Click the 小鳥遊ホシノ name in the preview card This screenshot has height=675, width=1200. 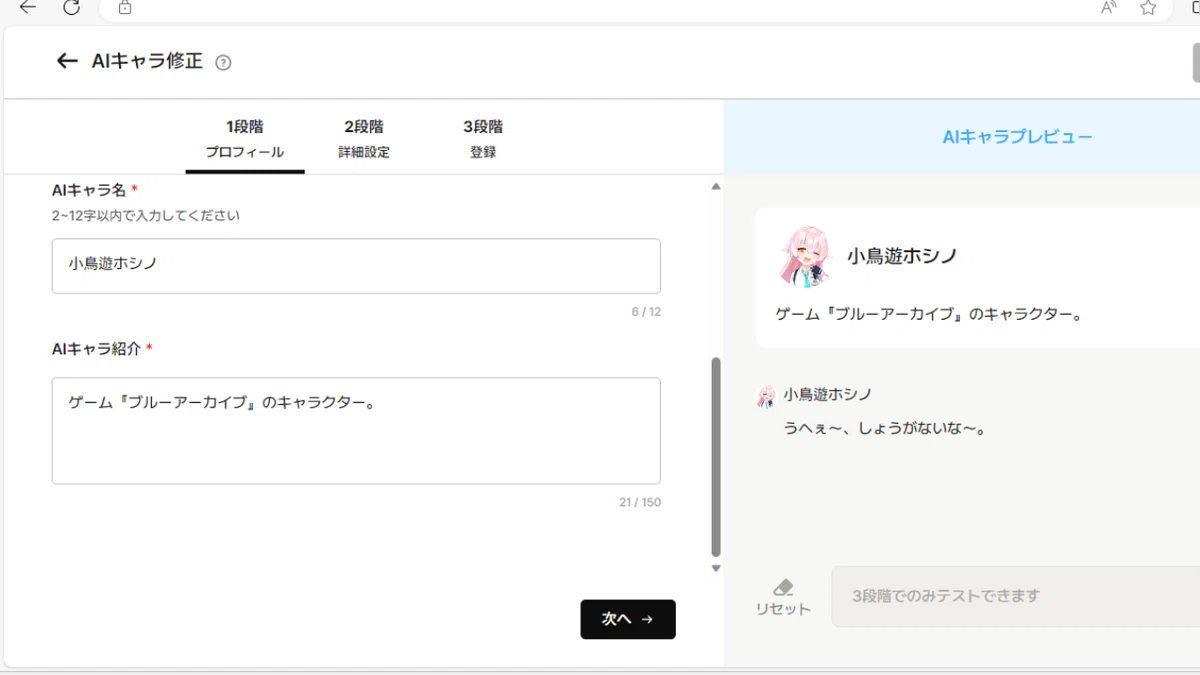(902, 256)
